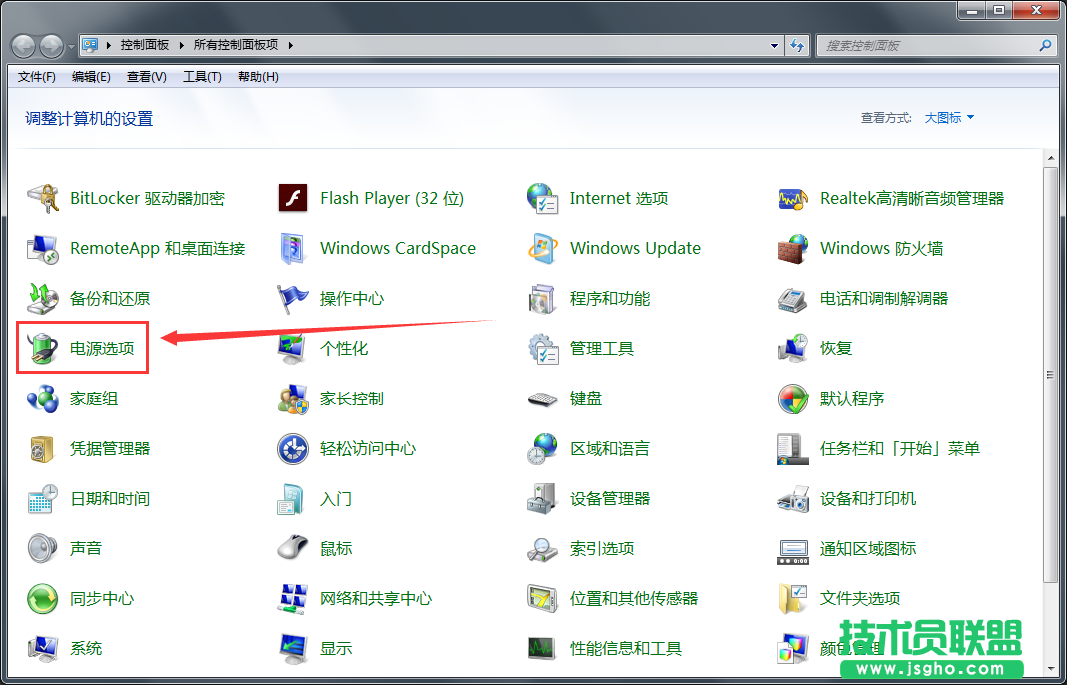Open the 查看(V) menu
Image resolution: width=1067 pixels, height=685 pixels.
pyautogui.click(x=147, y=77)
